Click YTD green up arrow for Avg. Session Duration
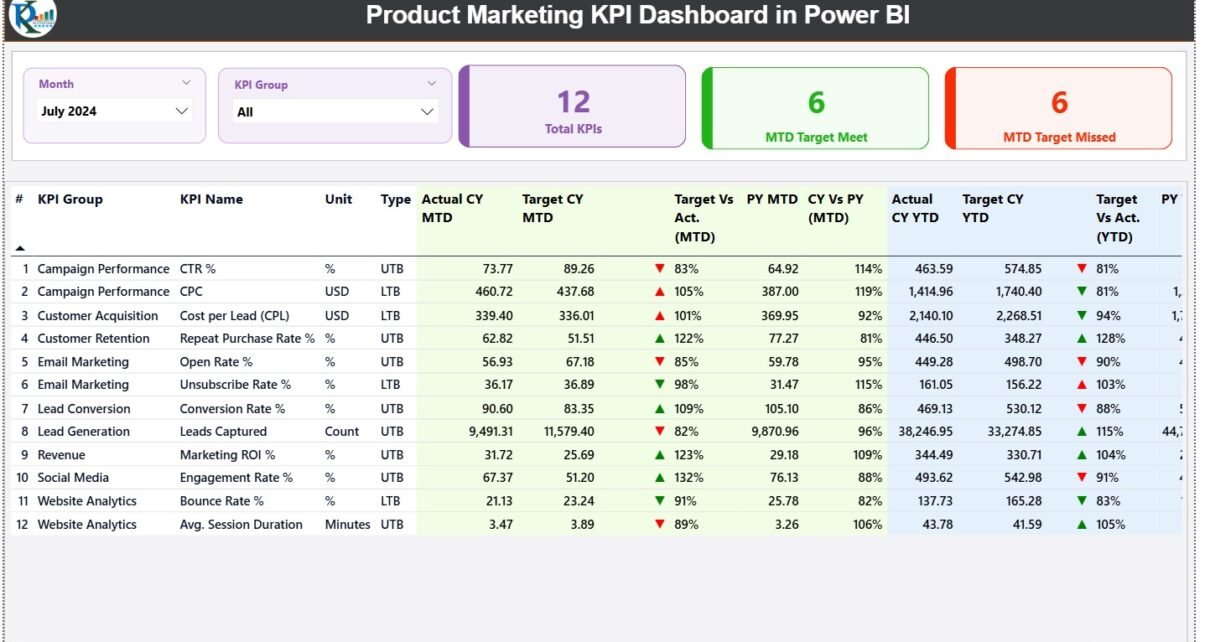The width and height of the screenshot is (1210, 642). tap(1081, 525)
